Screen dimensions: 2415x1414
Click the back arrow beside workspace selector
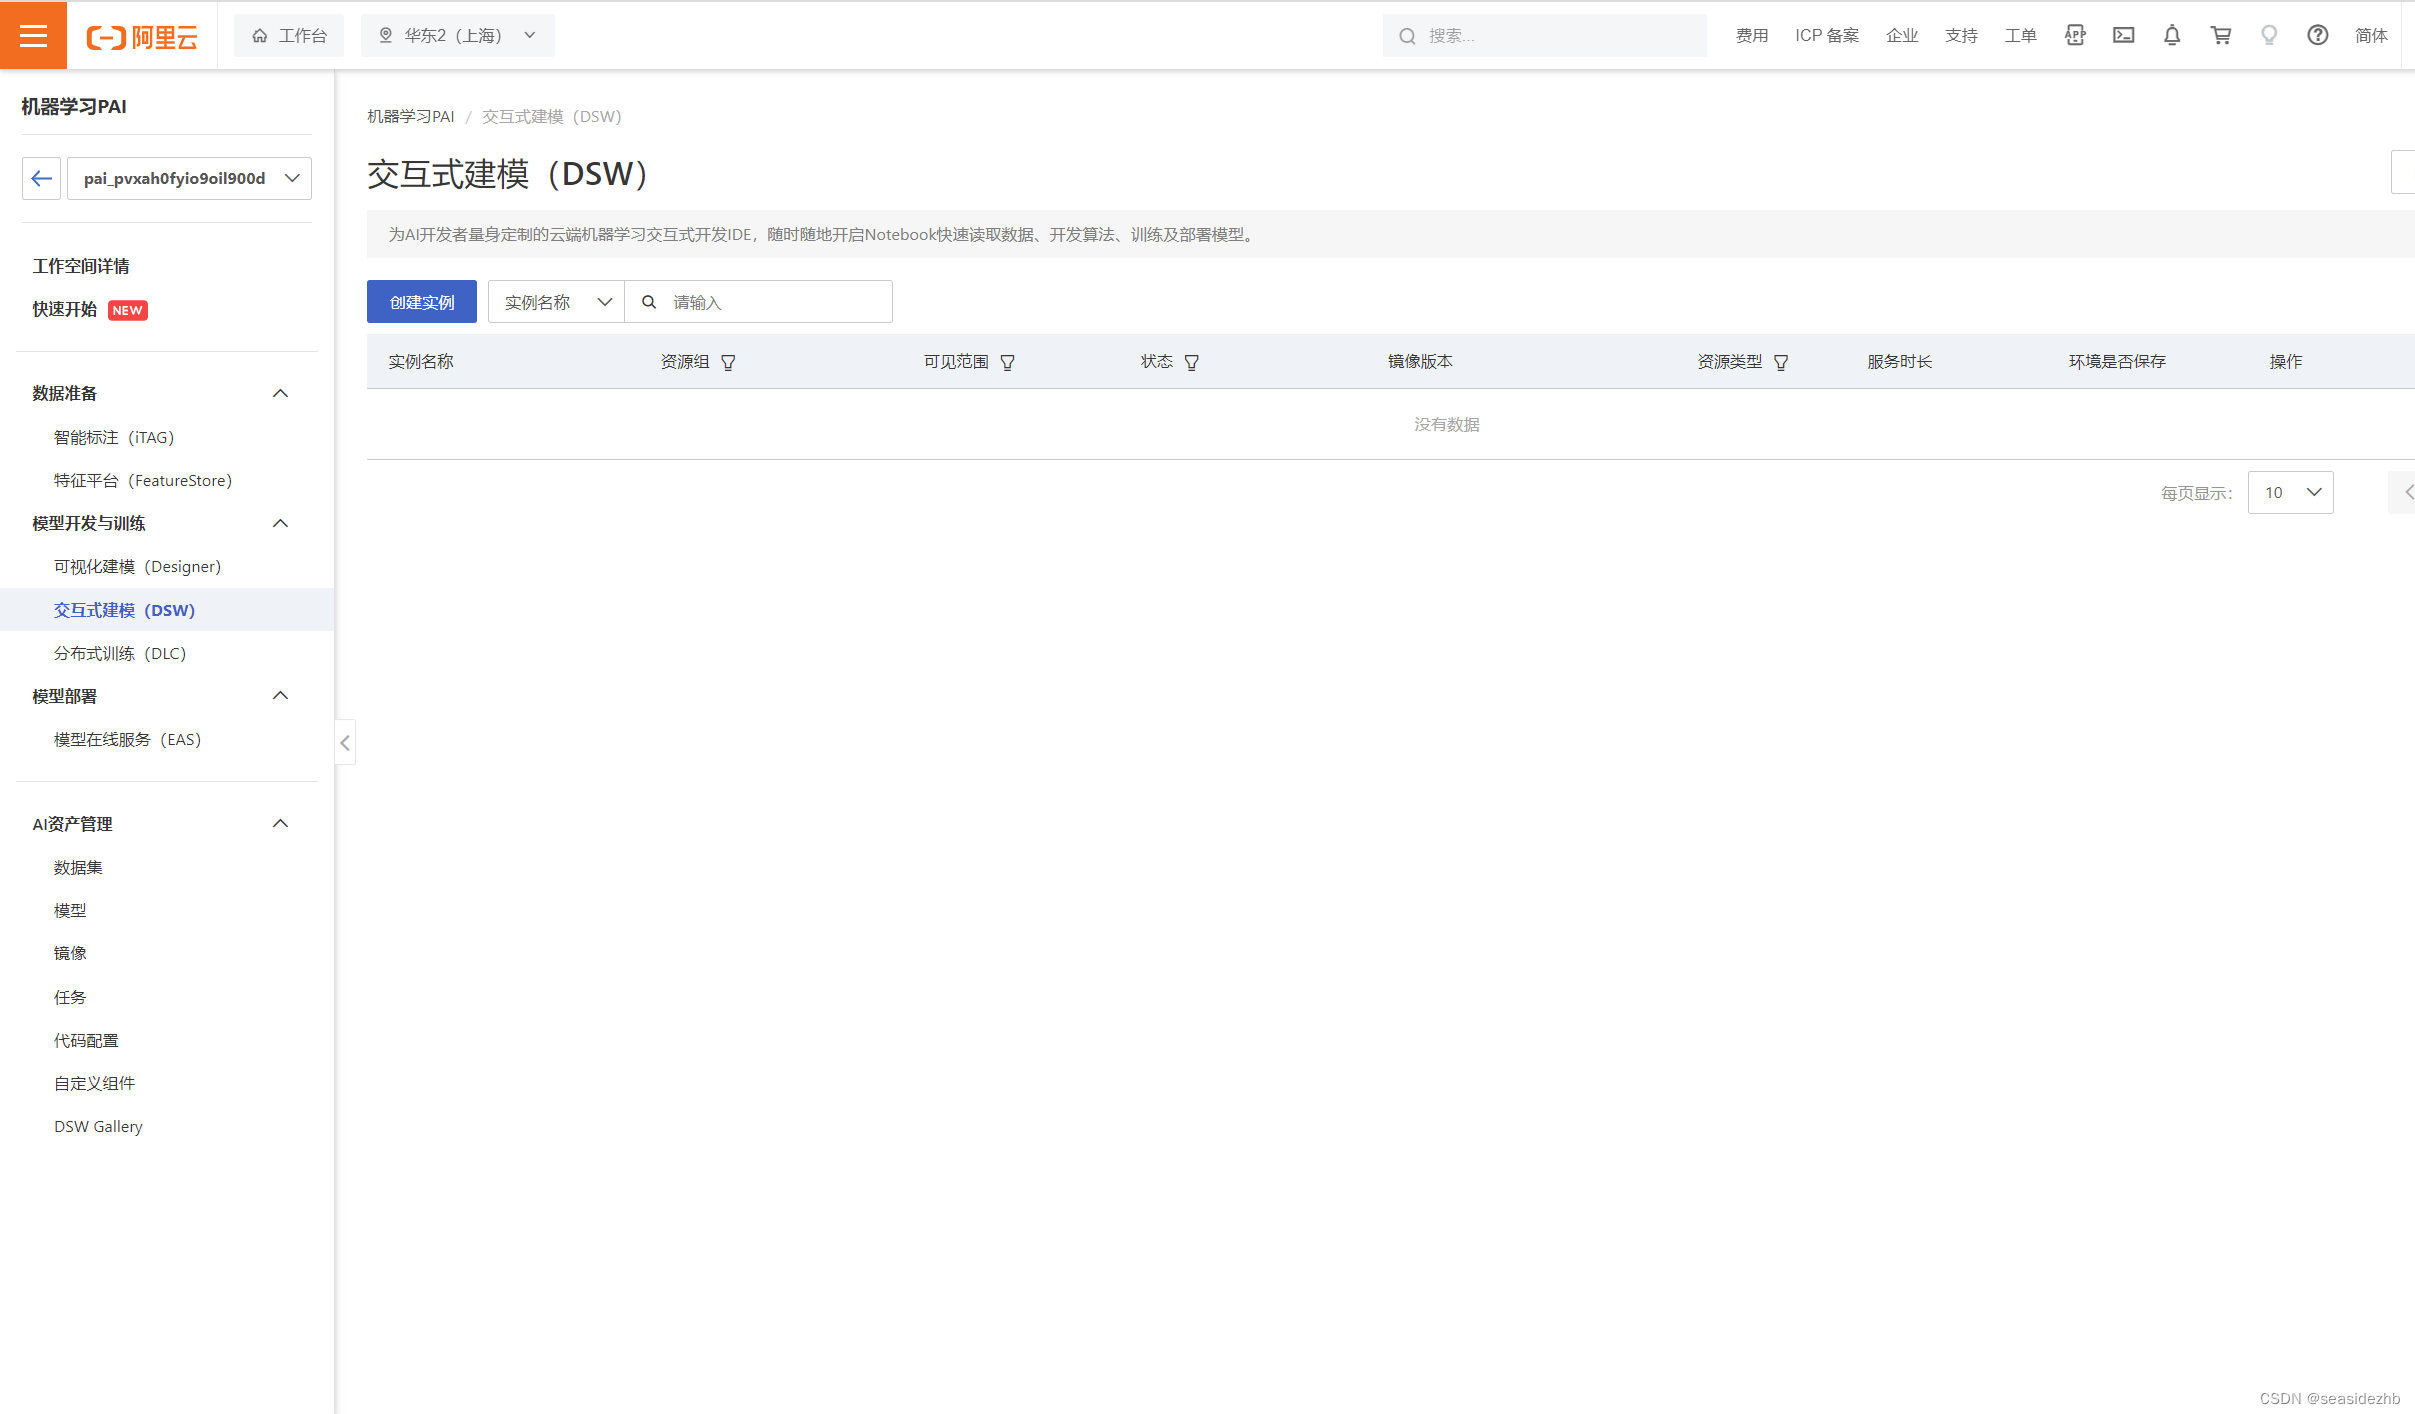pos(41,178)
